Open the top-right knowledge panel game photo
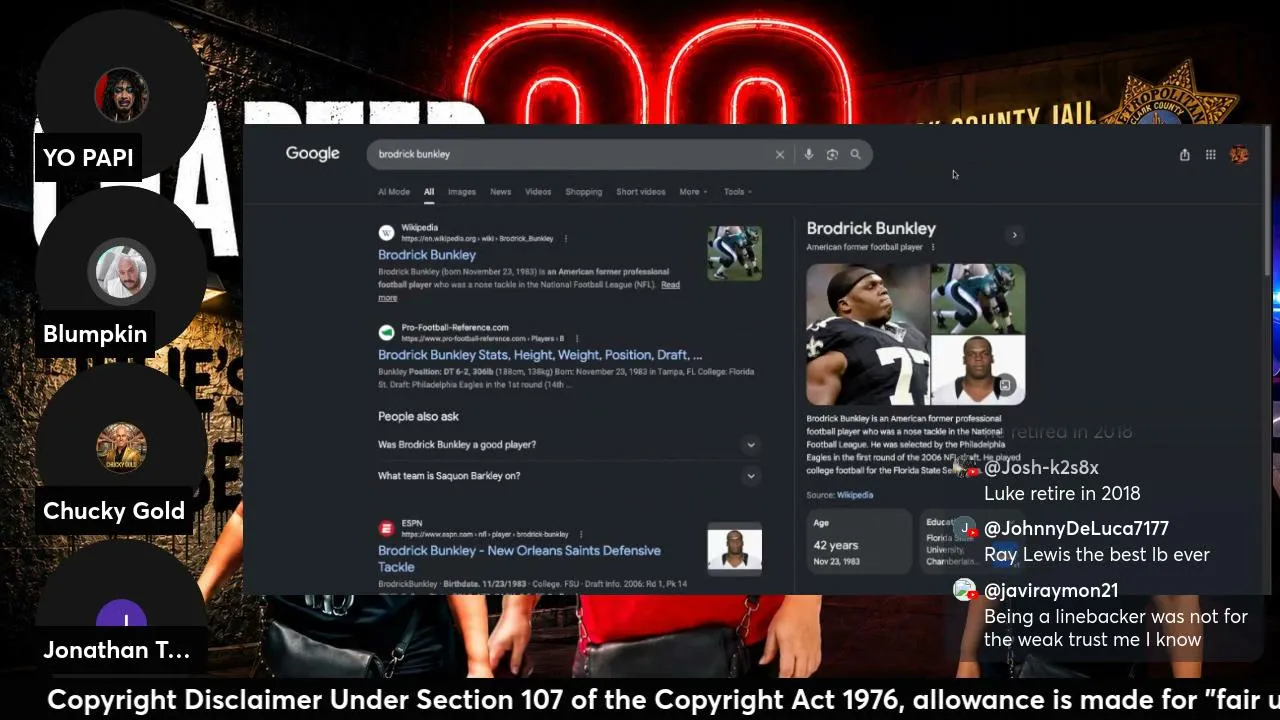 point(978,298)
